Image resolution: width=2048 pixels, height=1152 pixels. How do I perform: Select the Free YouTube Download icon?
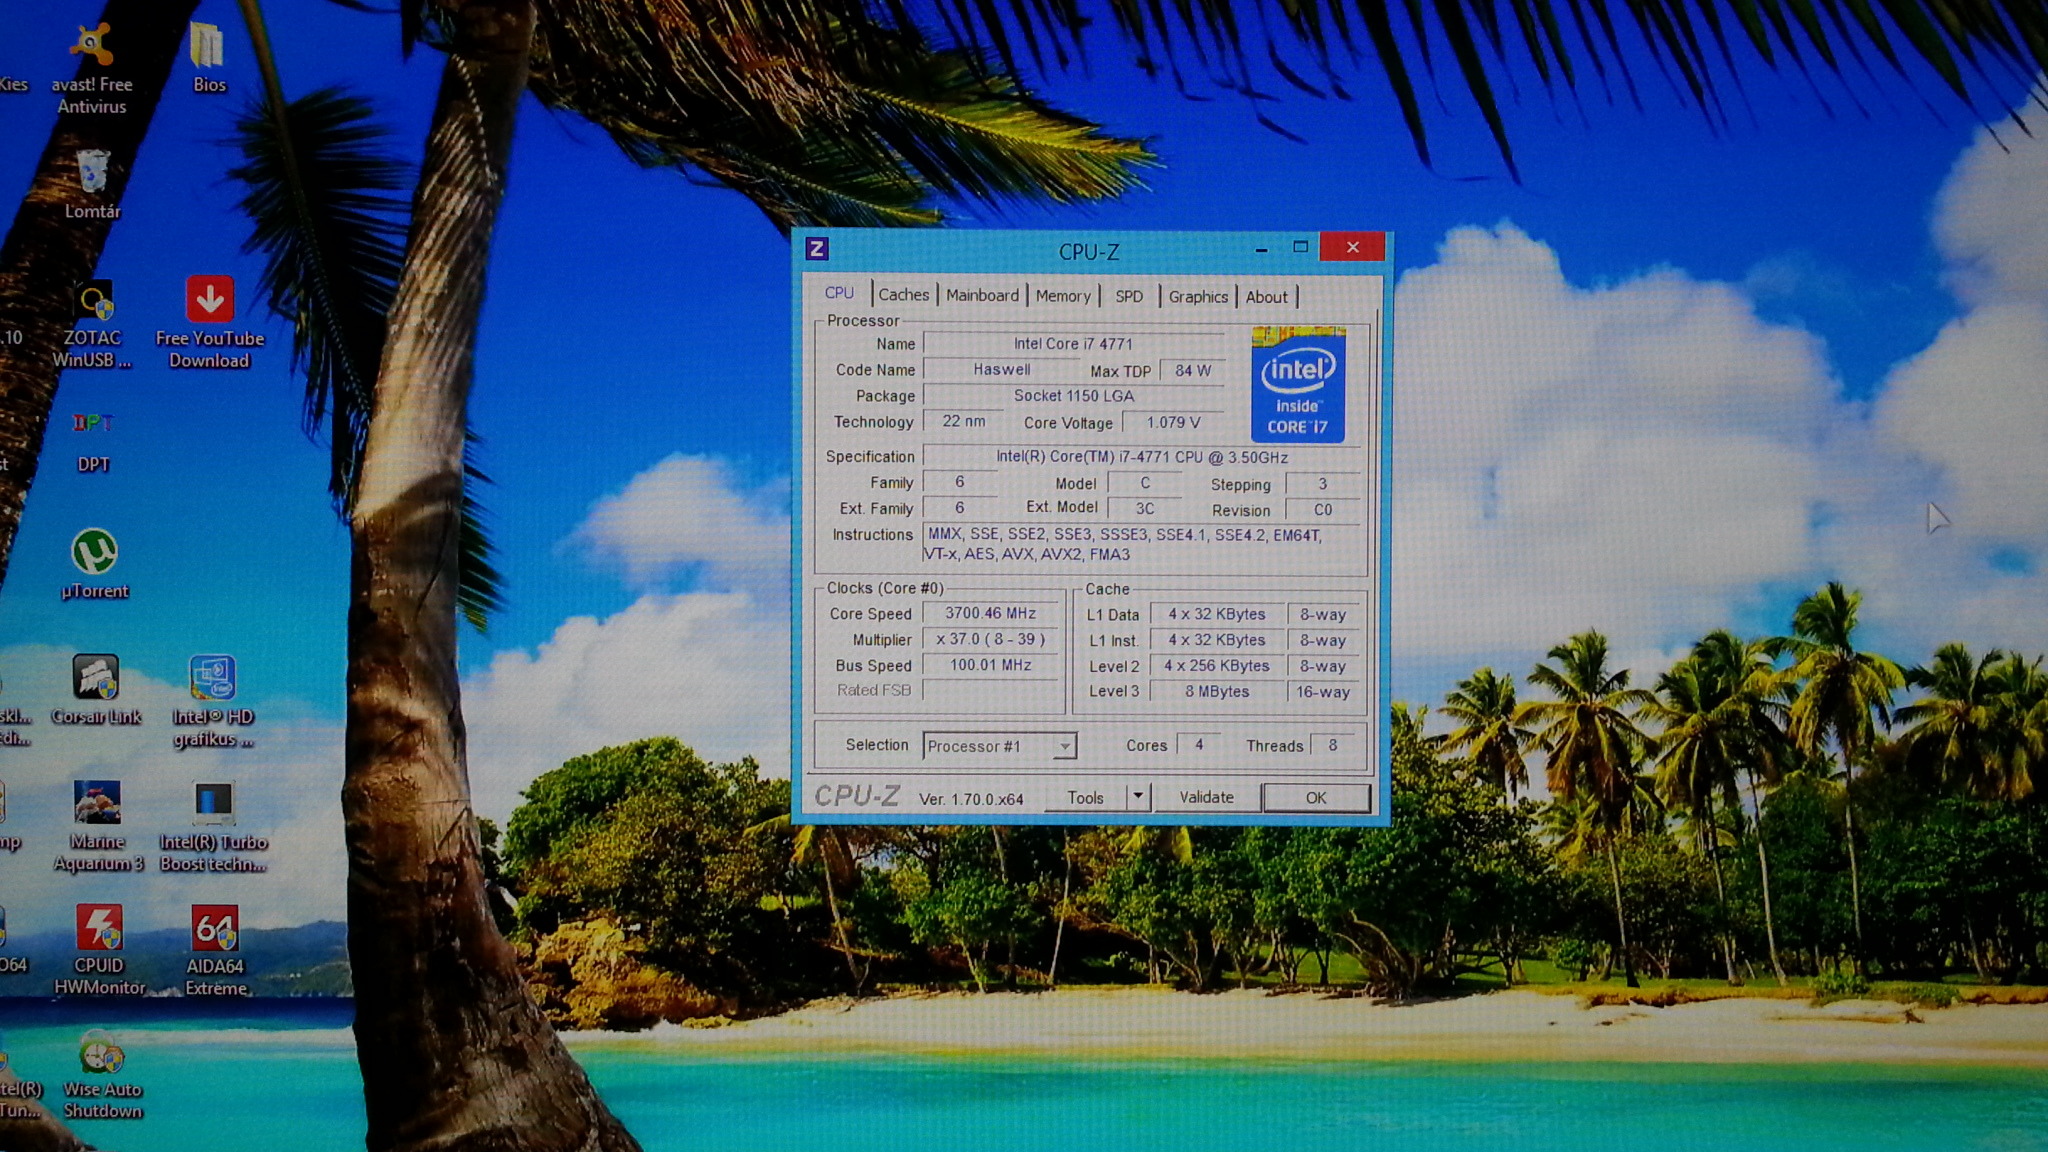point(209,324)
